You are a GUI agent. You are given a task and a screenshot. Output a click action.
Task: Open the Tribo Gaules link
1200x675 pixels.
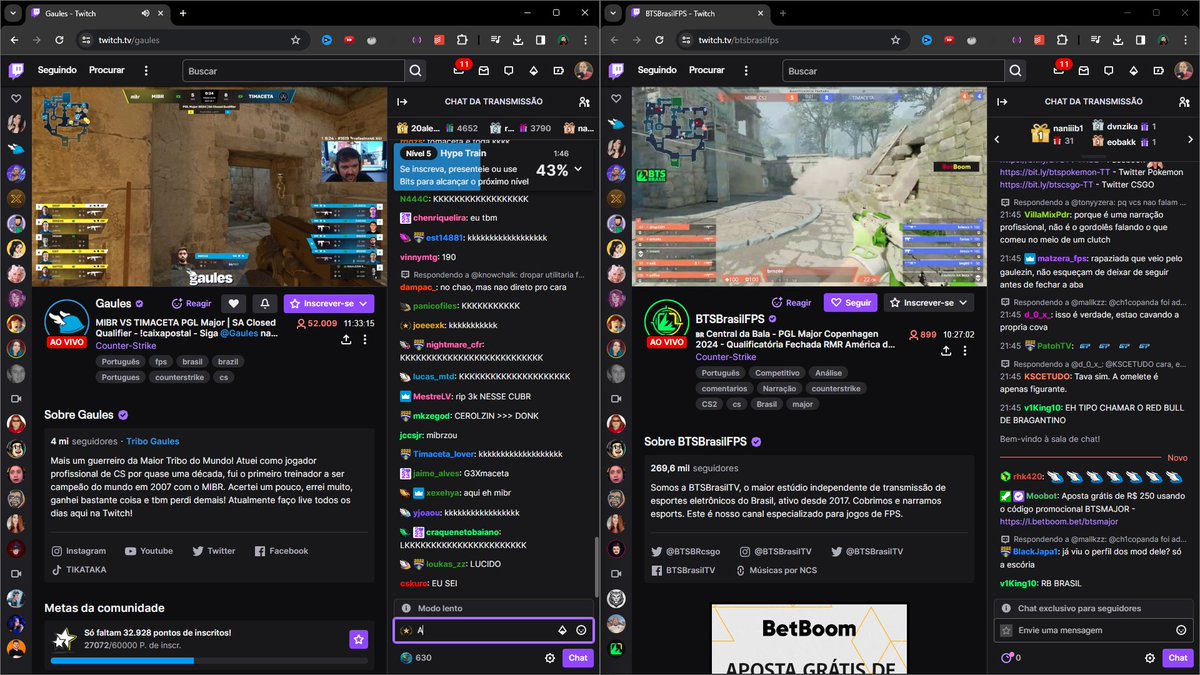tap(151, 441)
